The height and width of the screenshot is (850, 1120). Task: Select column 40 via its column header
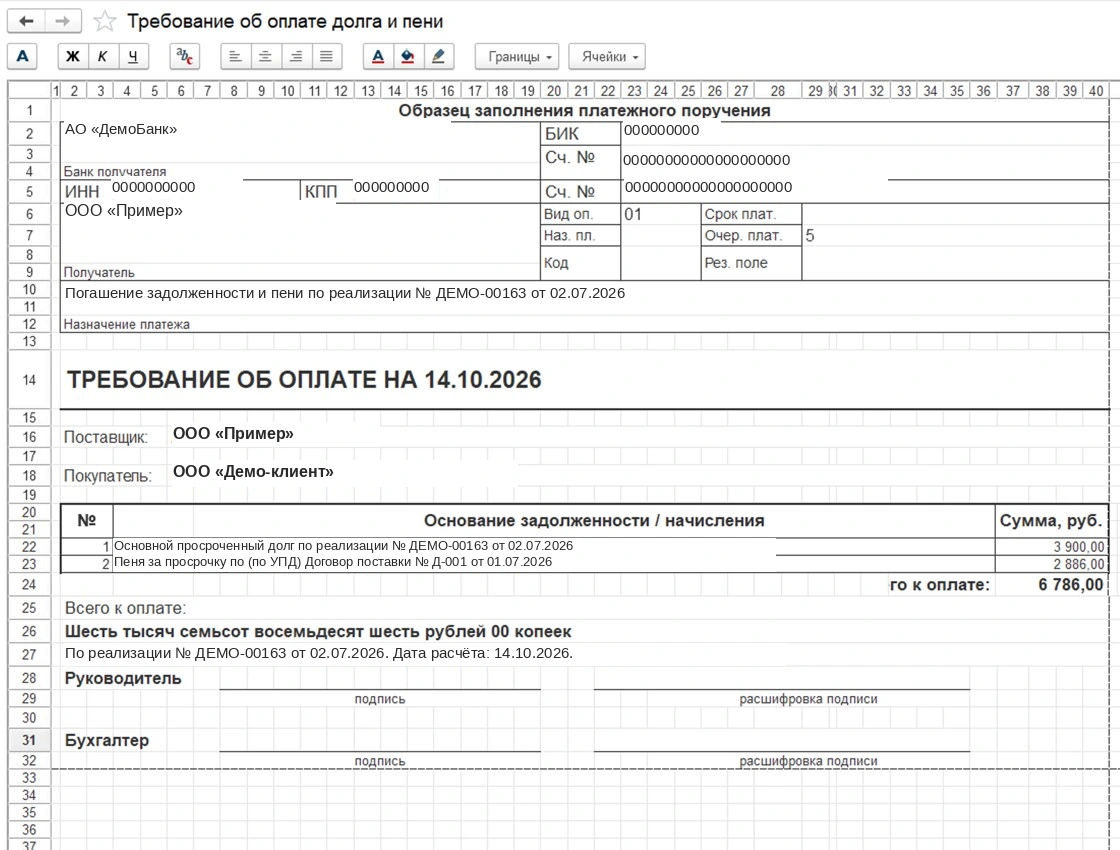coord(1096,91)
